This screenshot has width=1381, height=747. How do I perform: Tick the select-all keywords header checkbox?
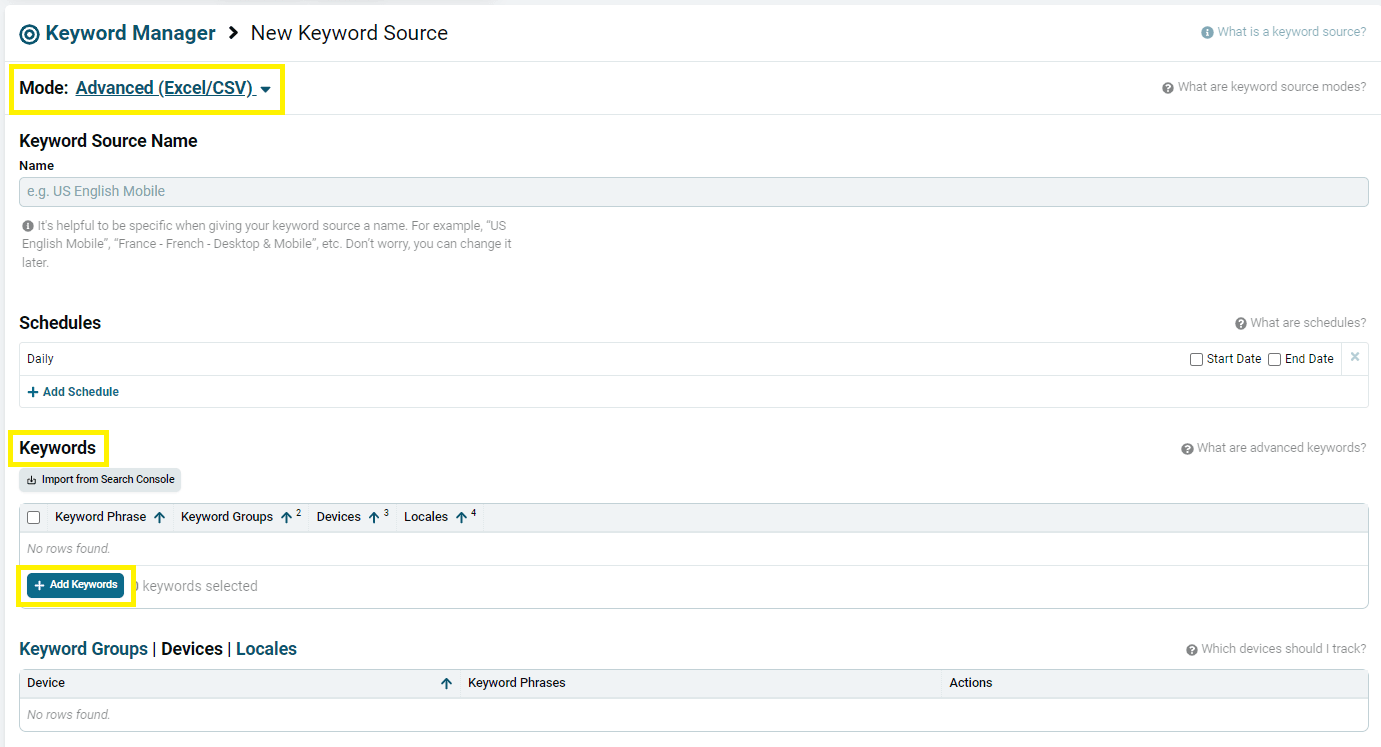click(33, 518)
